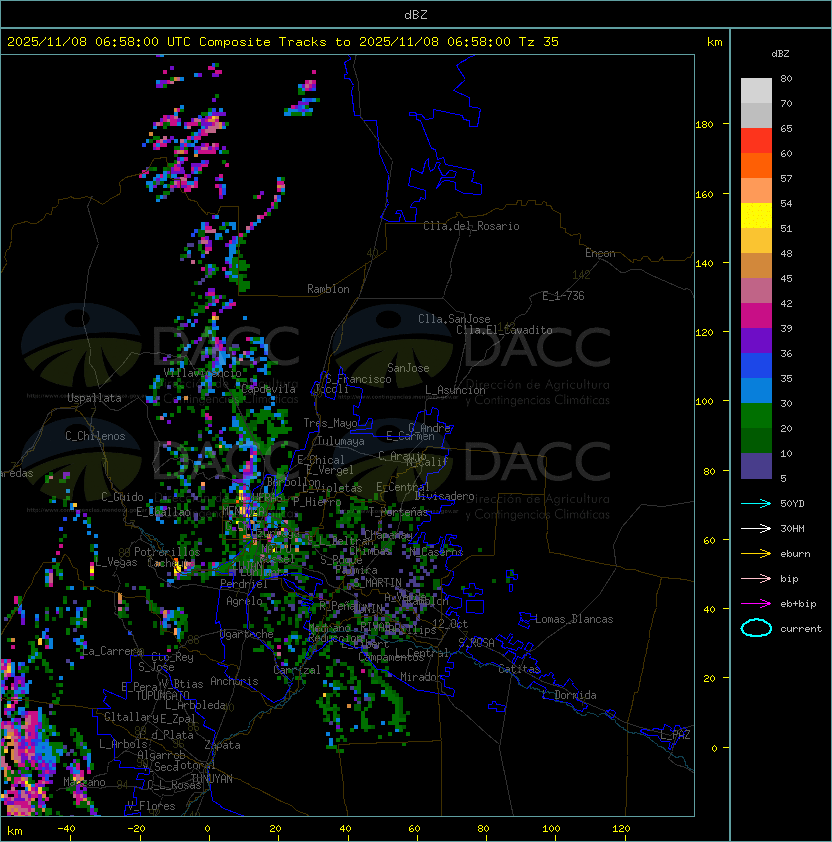Pick the slate 5-10 dBZ swatch
832x842 pixels.
[756, 466]
